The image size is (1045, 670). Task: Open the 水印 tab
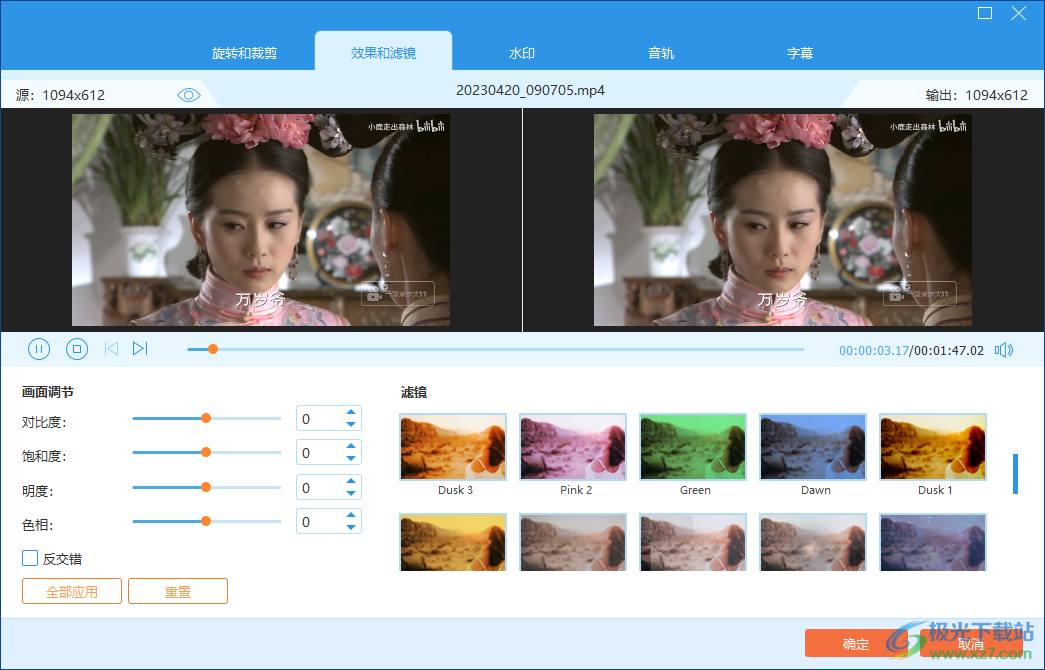point(522,53)
